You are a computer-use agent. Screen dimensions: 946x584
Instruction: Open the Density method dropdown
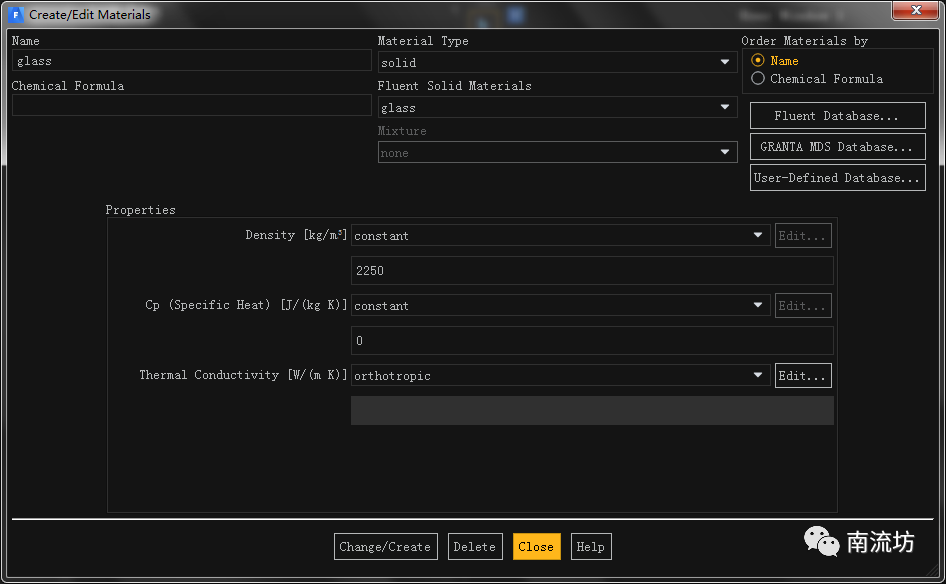coord(560,236)
